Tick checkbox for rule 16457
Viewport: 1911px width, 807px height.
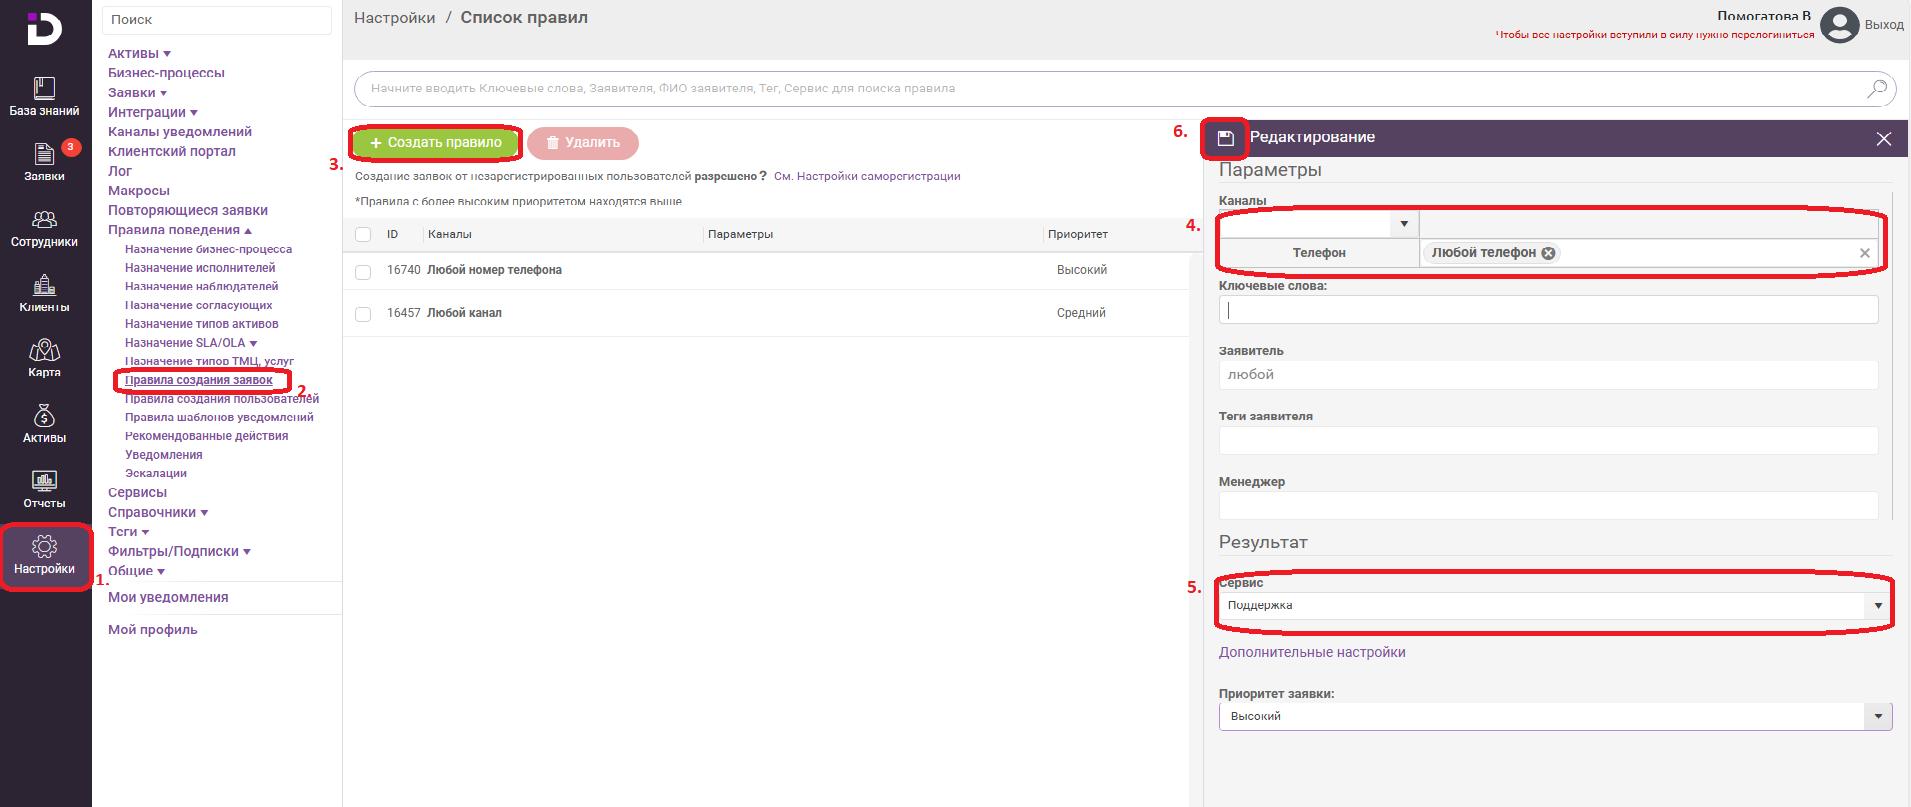pos(363,314)
